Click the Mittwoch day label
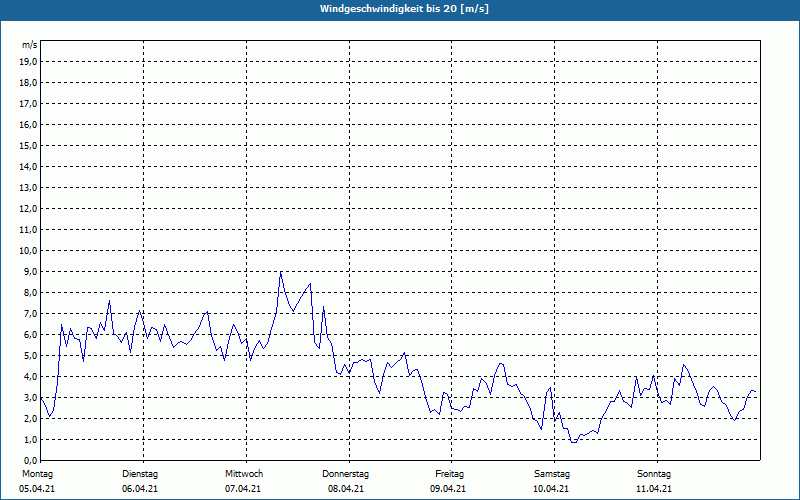Screen dimensions: 800x500 (244, 474)
